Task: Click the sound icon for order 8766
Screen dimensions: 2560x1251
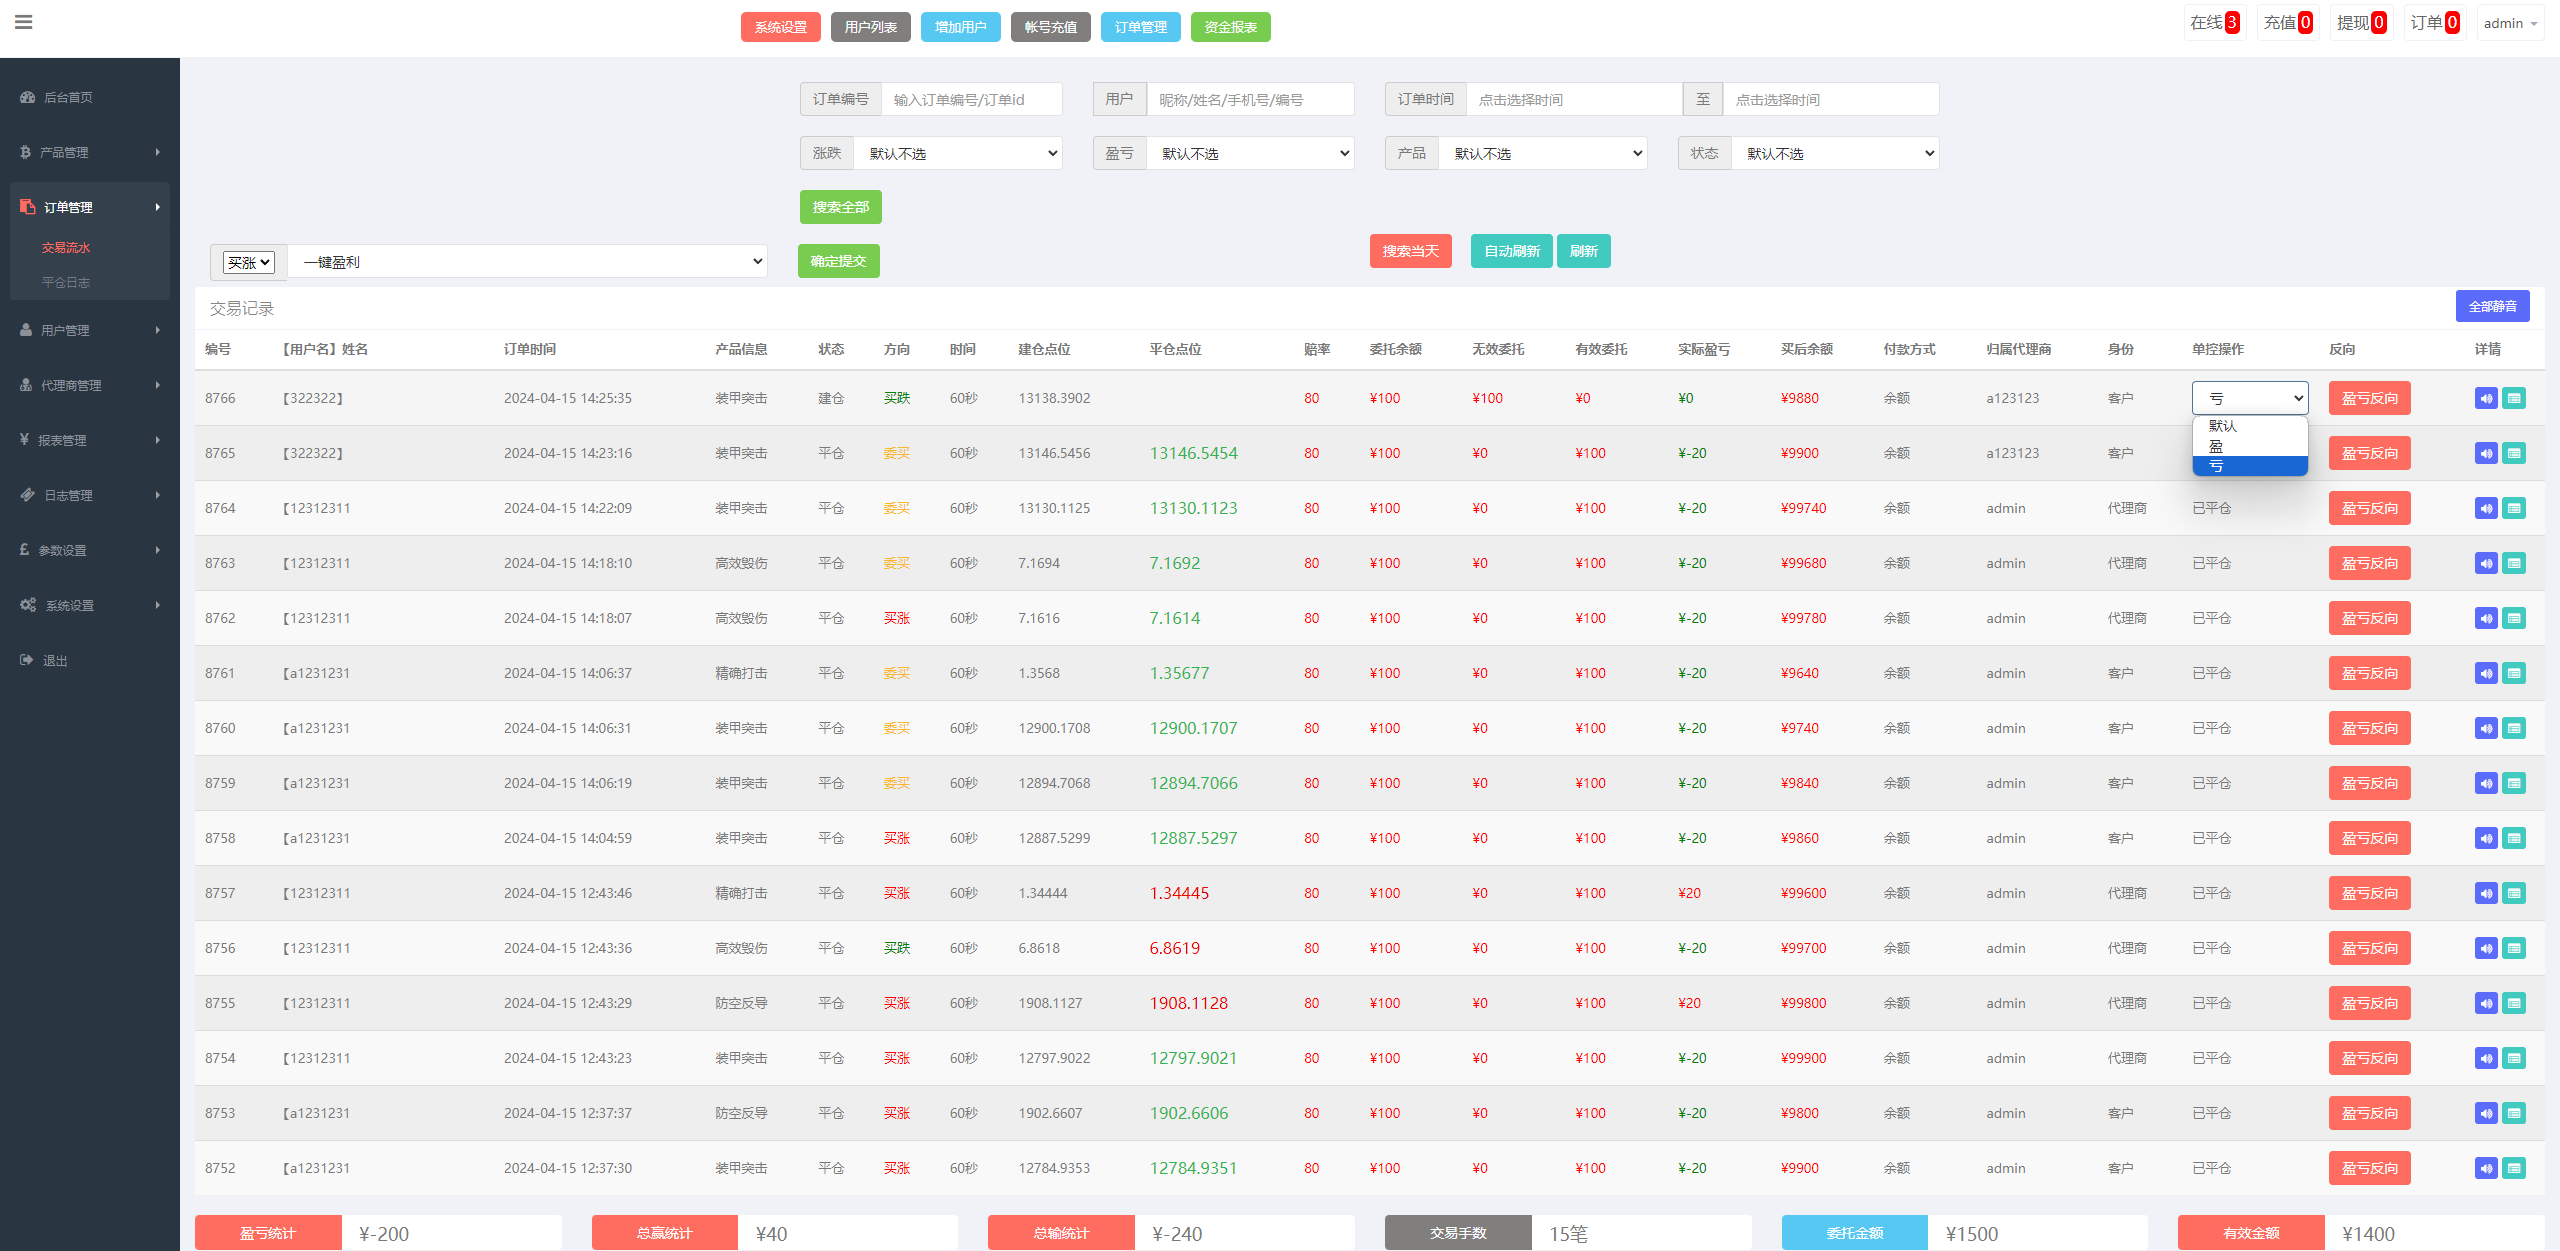Action: 2486,398
